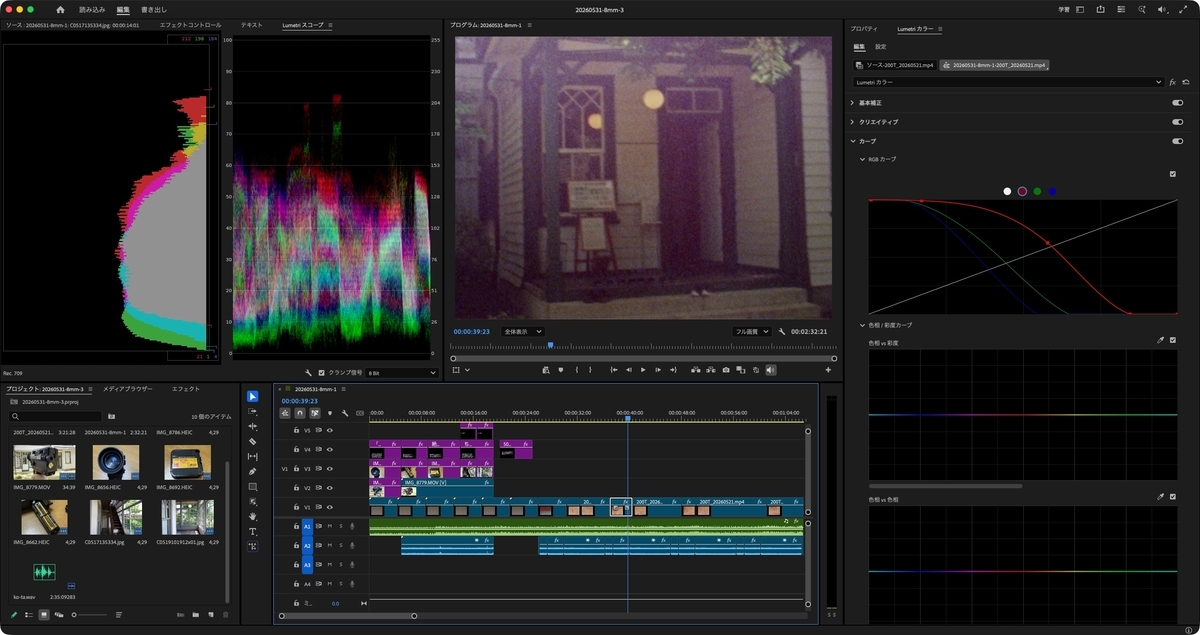1200x635 pixels.
Task: Switch to 読み込み workspace tab
Action: tap(93, 9)
